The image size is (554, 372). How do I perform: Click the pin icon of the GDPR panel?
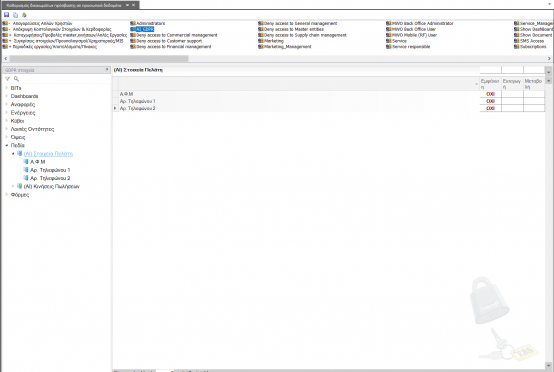click(x=107, y=70)
